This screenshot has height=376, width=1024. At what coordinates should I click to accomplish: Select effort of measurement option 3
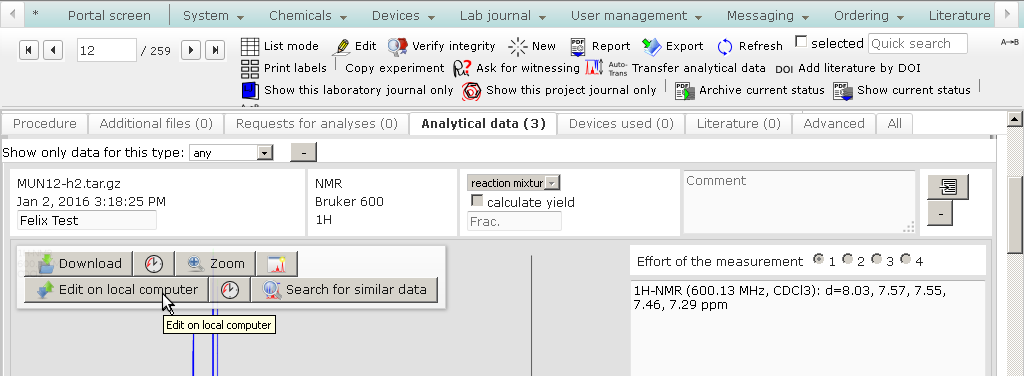876,259
